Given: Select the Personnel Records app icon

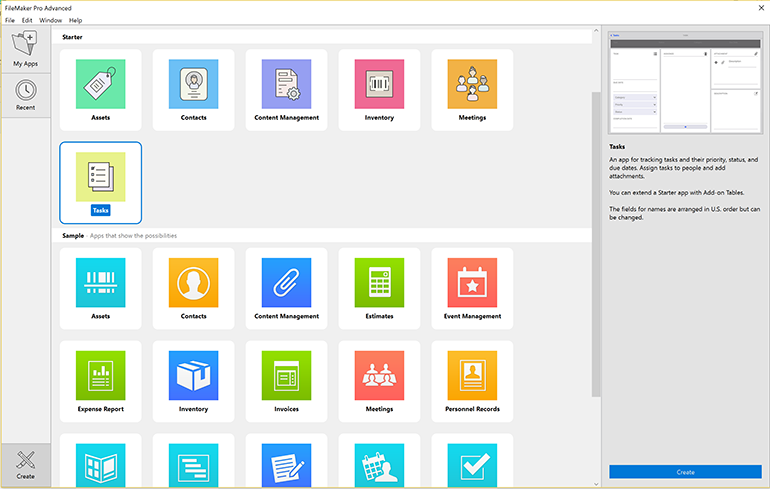Looking at the screenshot, I should (472, 376).
